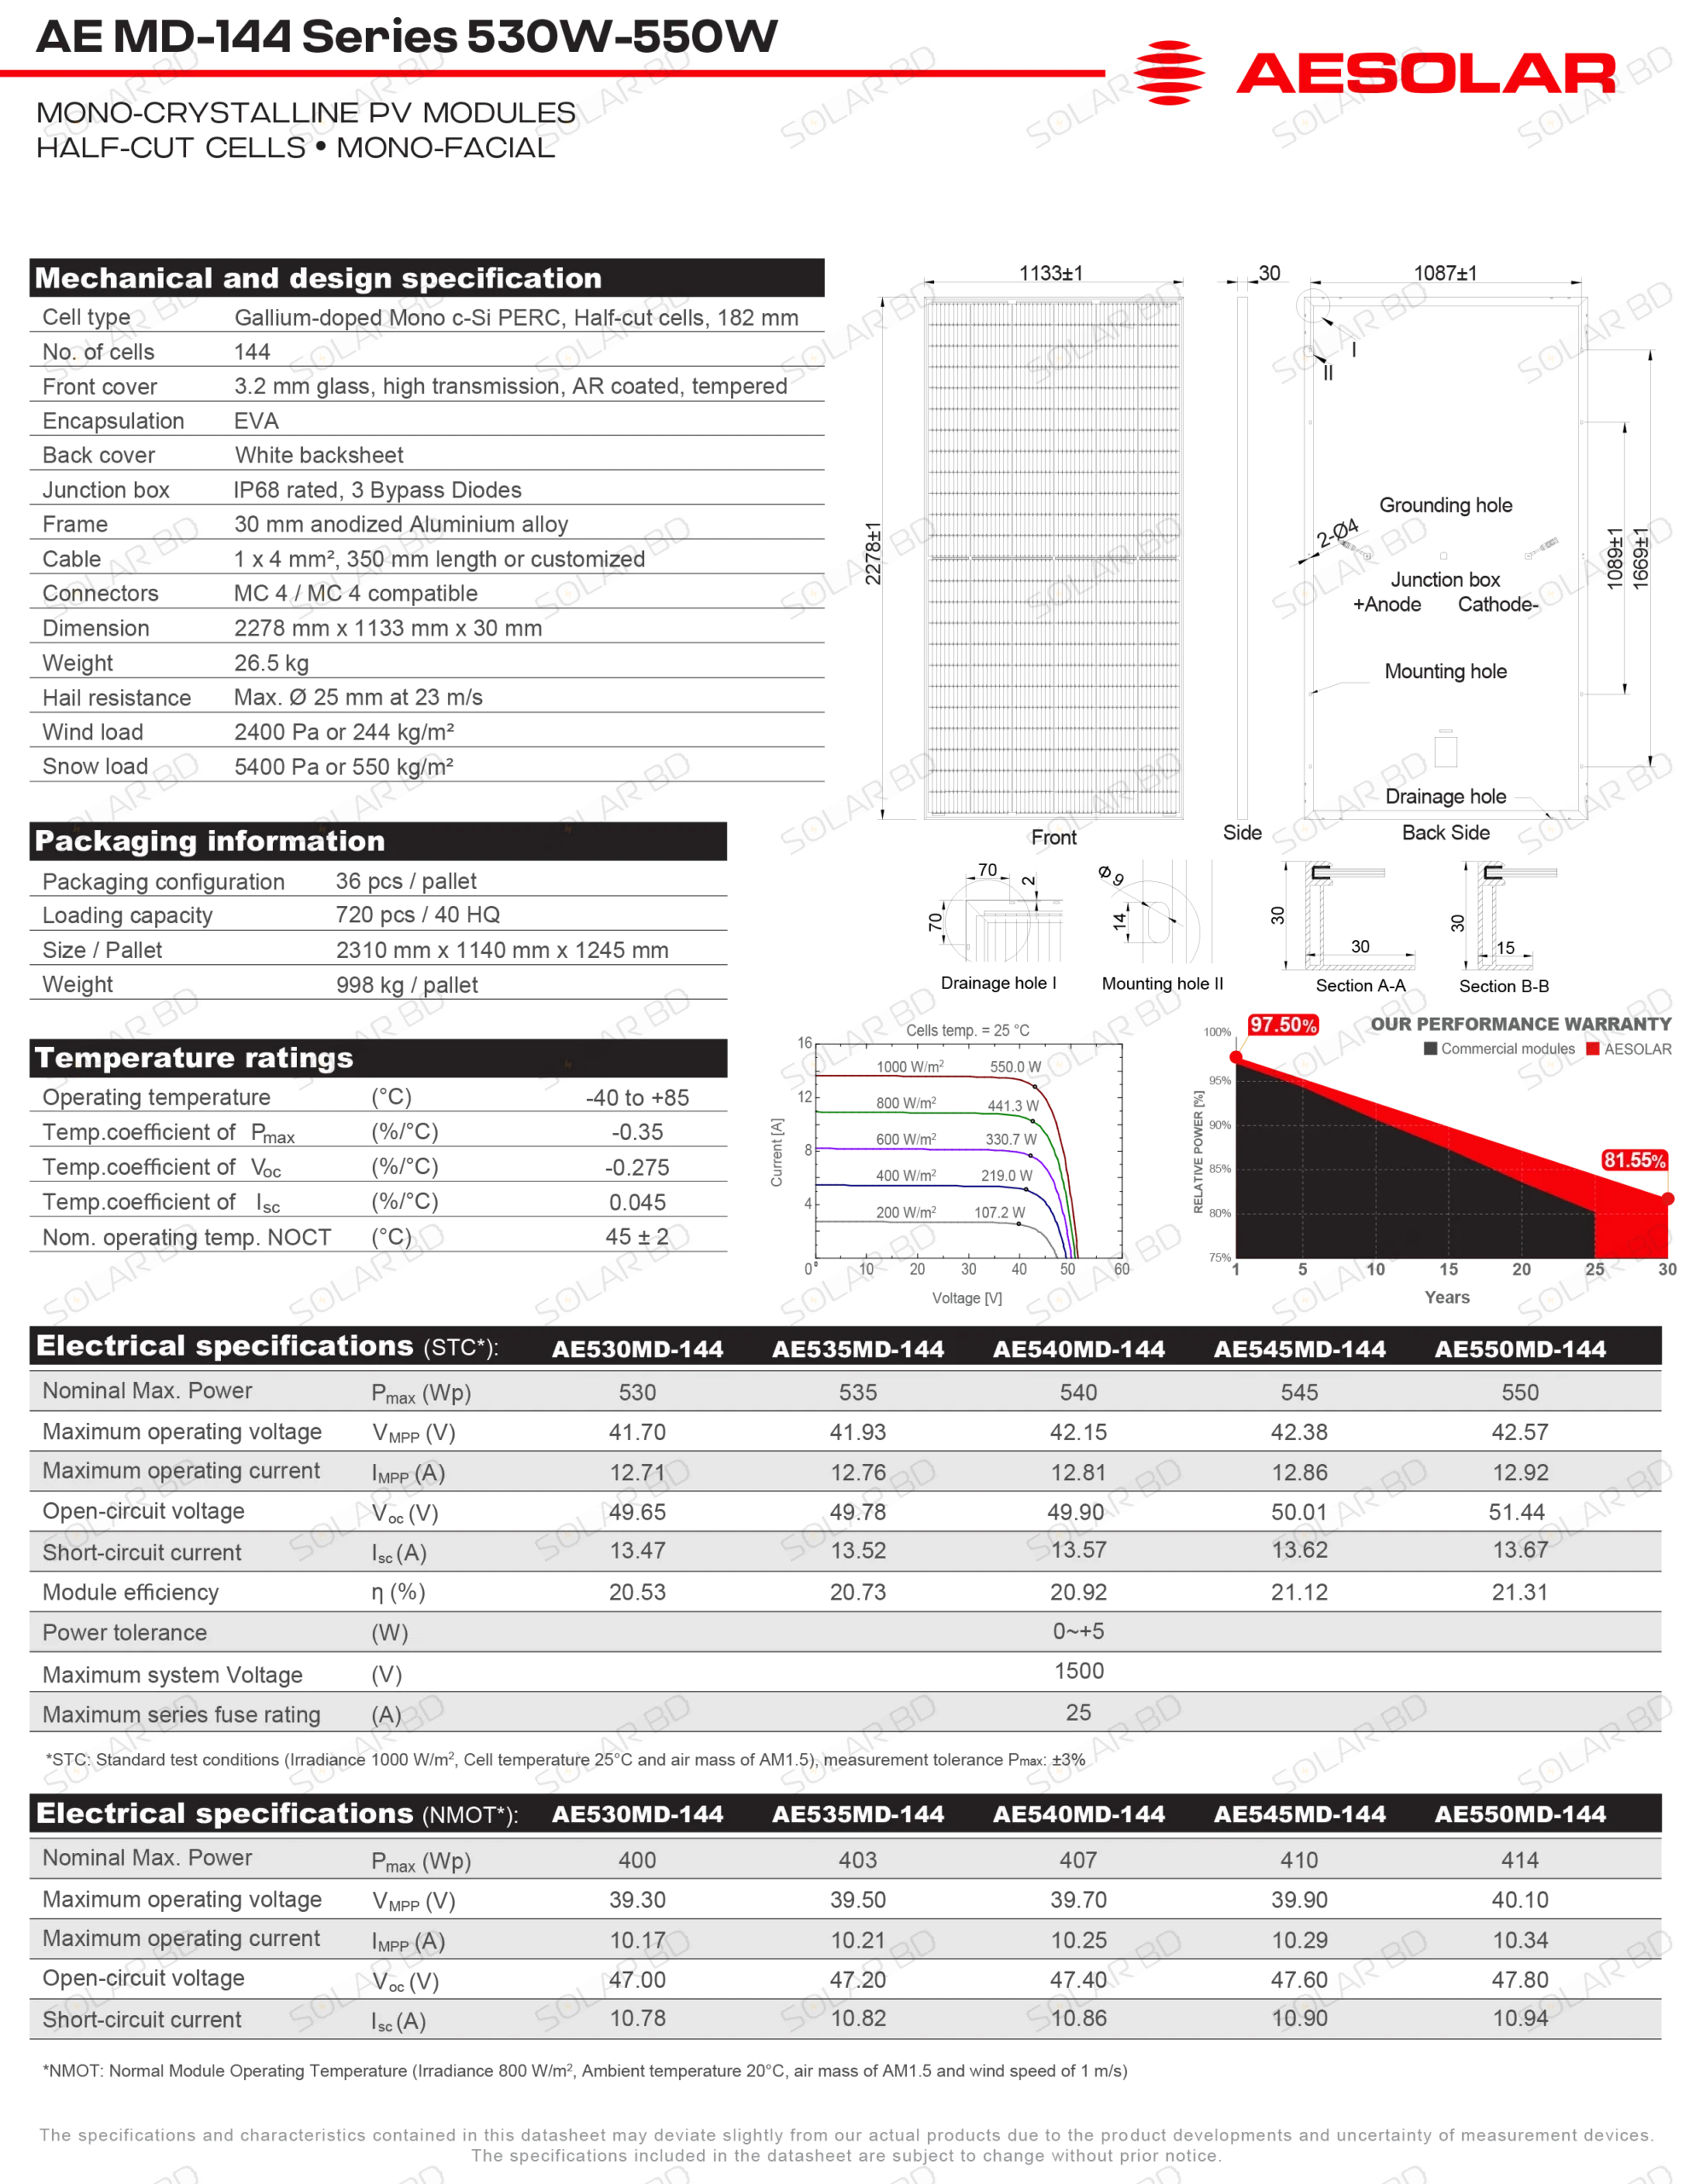Select Isc temperature coefficient "0.045"
1696x2184 pixels.
[x=637, y=1202]
